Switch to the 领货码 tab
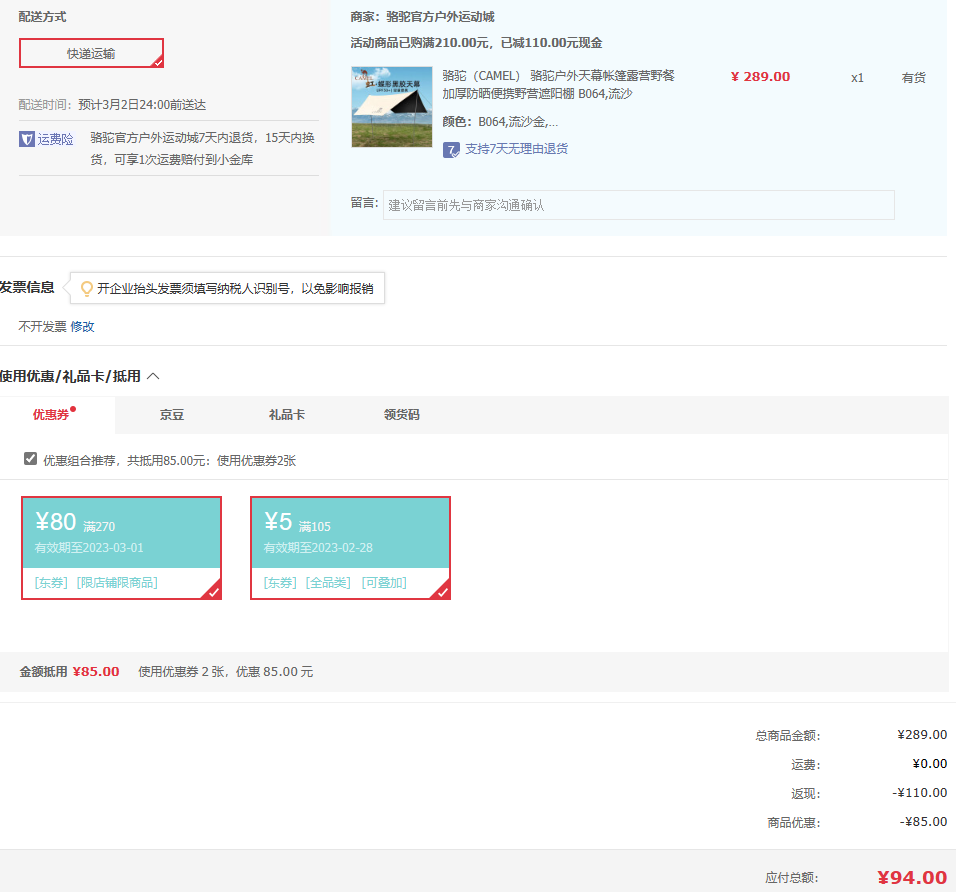 [402, 415]
